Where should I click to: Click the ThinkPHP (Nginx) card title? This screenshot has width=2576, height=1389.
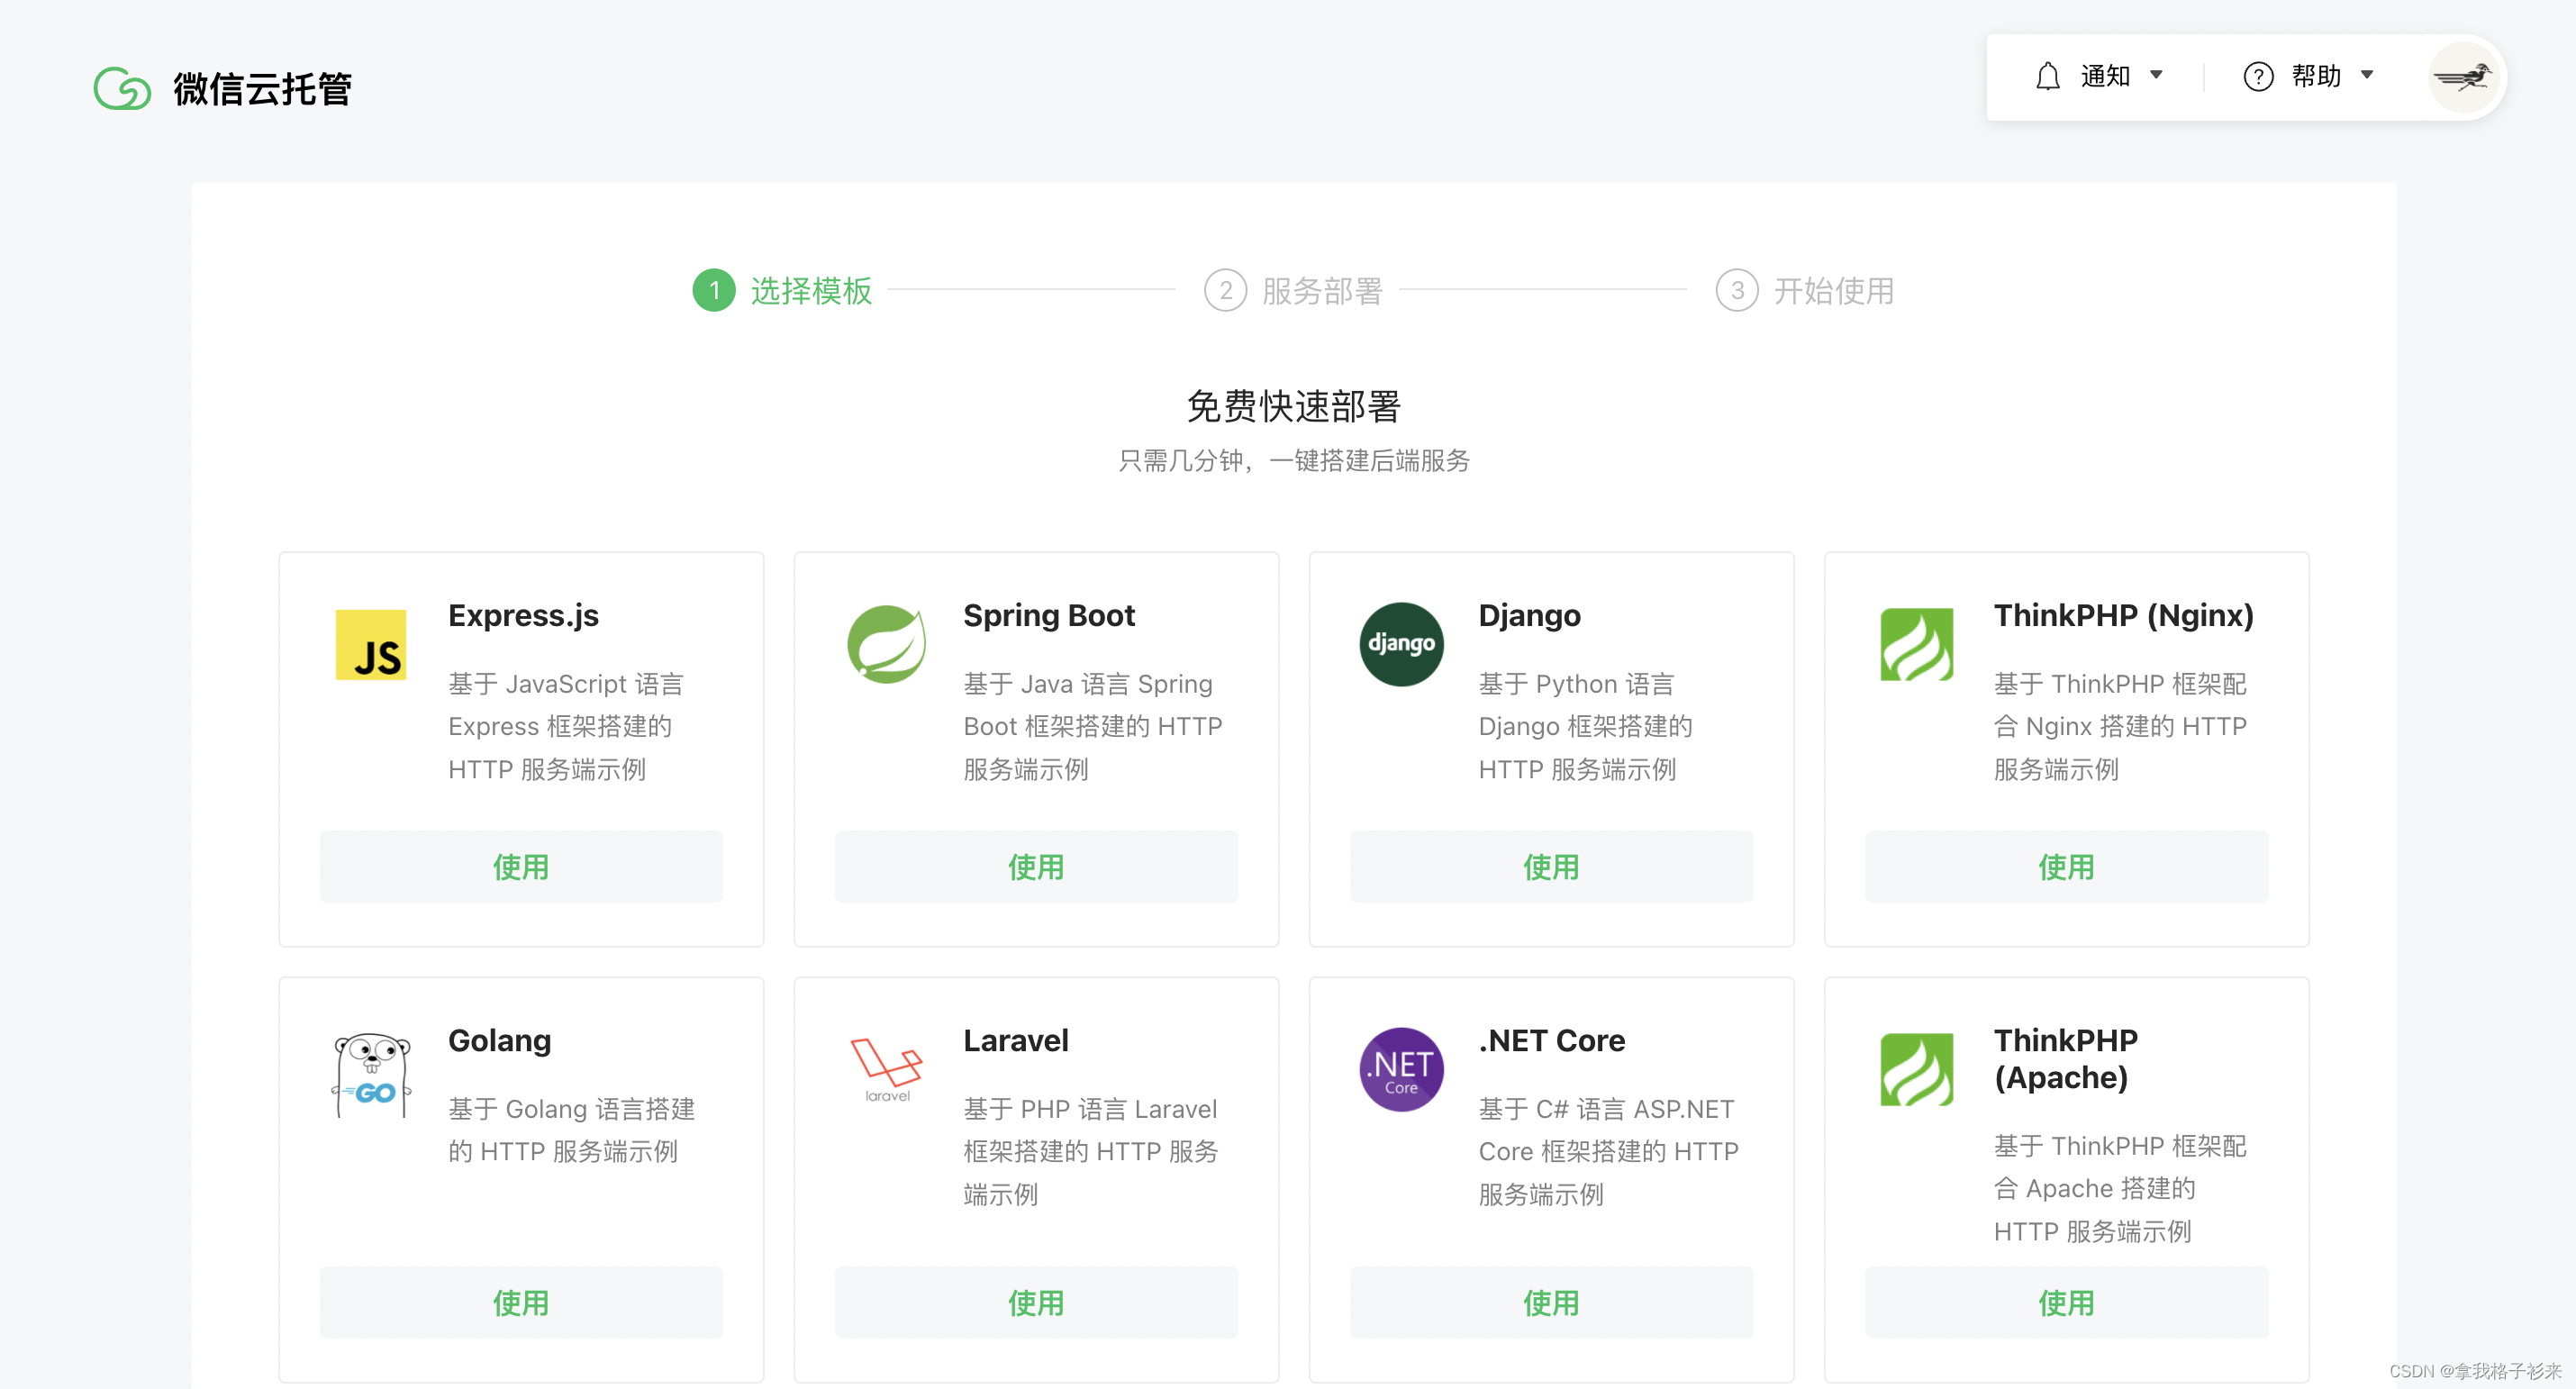coord(2123,615)
